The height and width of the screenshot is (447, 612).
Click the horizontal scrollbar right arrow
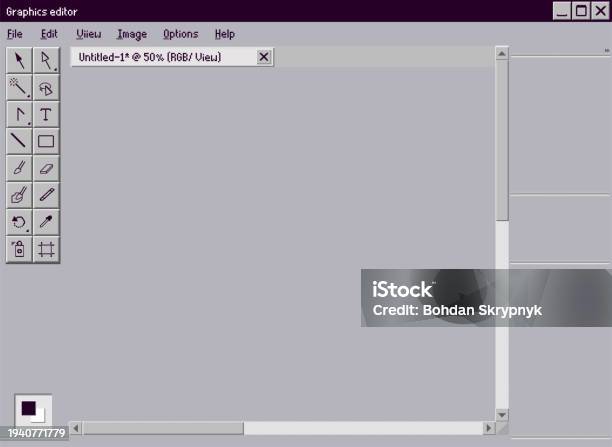(x=489, y=428)
